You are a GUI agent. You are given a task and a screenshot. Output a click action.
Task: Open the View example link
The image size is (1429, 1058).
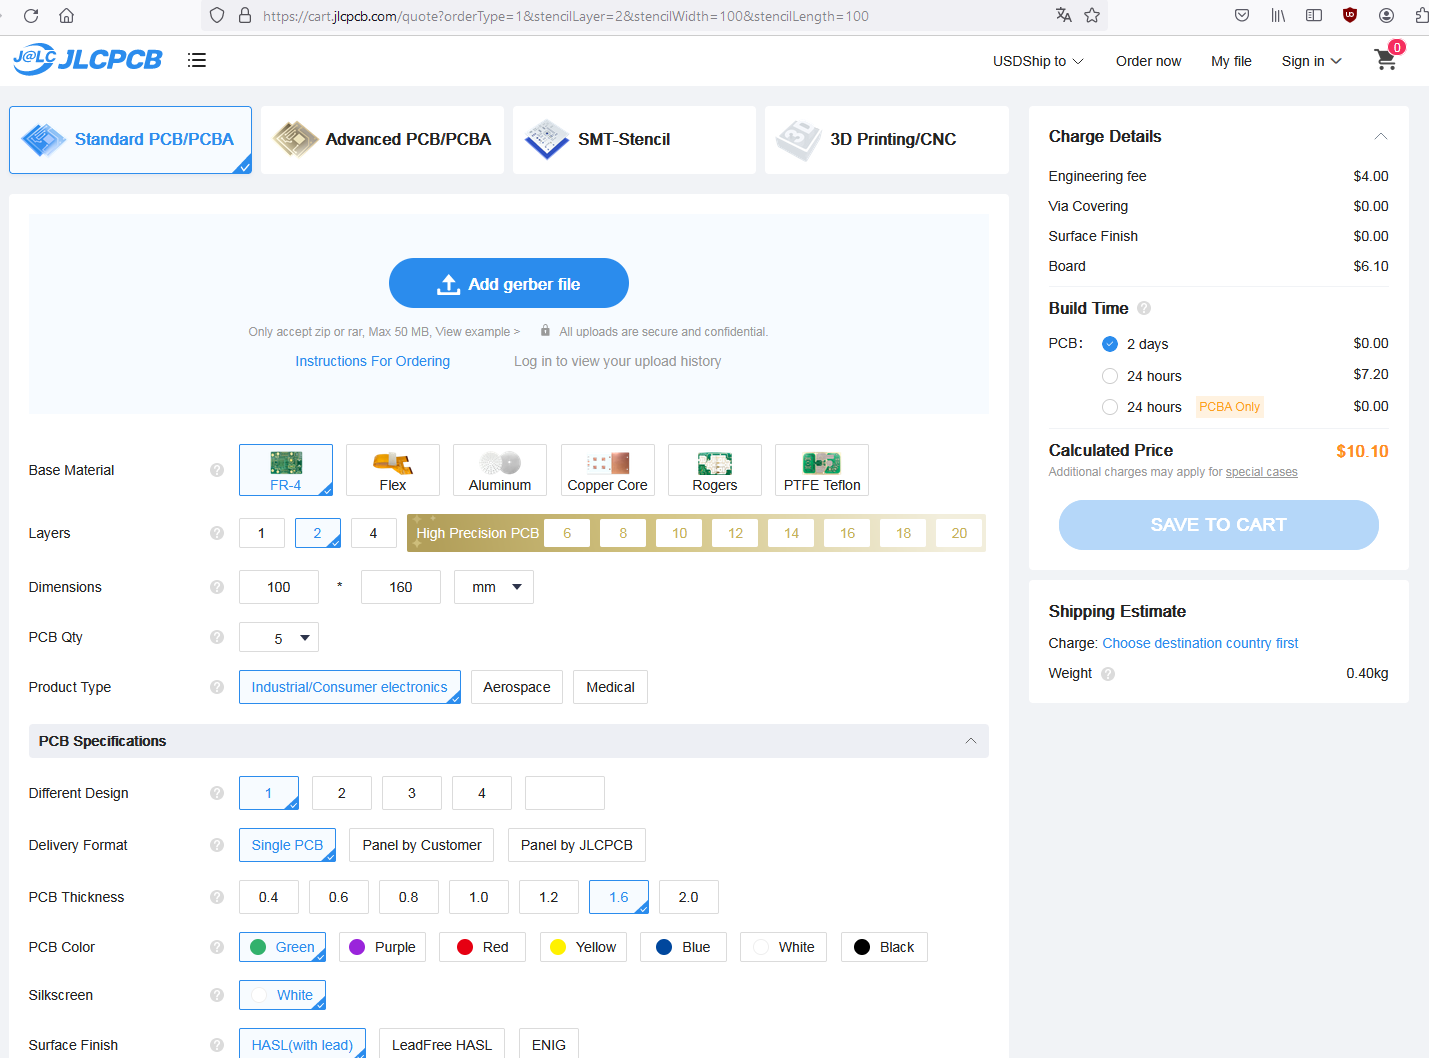478,332
